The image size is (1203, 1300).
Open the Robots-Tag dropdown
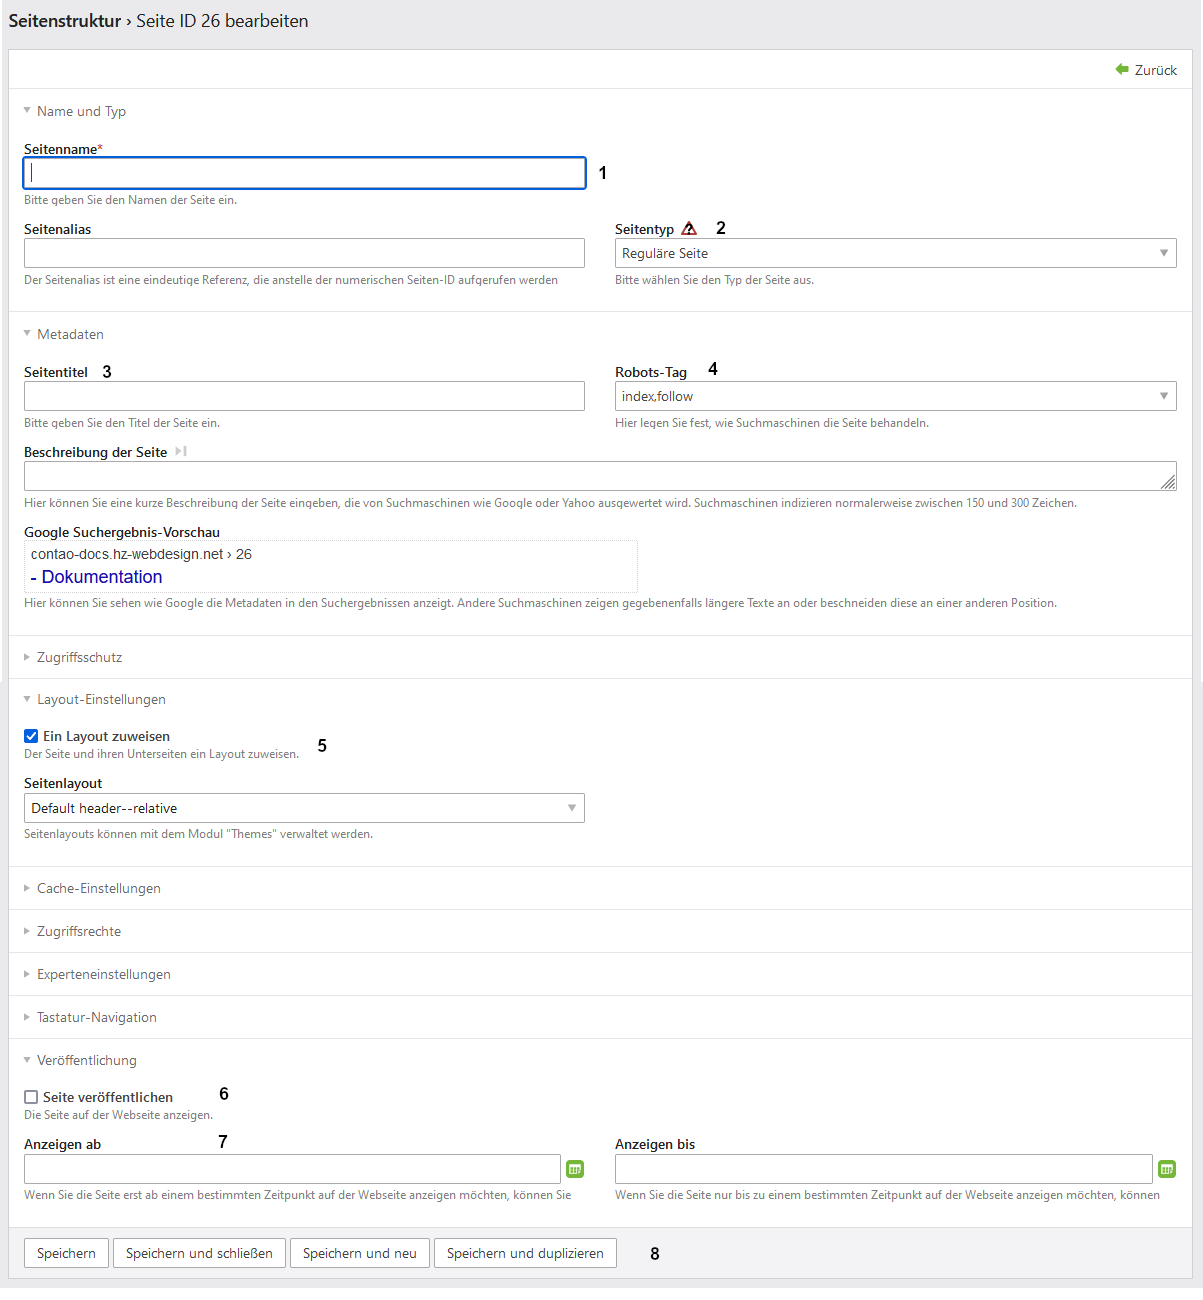pyautogui.click(x=895, y=396)
